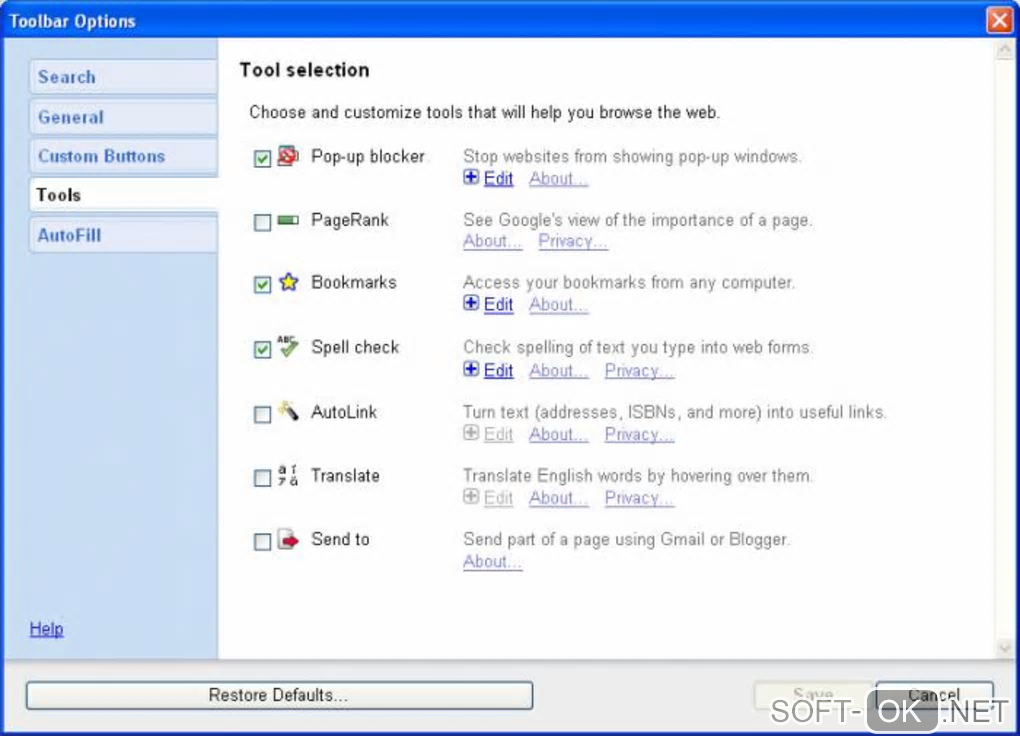This screenshot has width=1020, height=736.
Task: Expand Bookmarks Edit plus icon
Action: coord(471,303)
